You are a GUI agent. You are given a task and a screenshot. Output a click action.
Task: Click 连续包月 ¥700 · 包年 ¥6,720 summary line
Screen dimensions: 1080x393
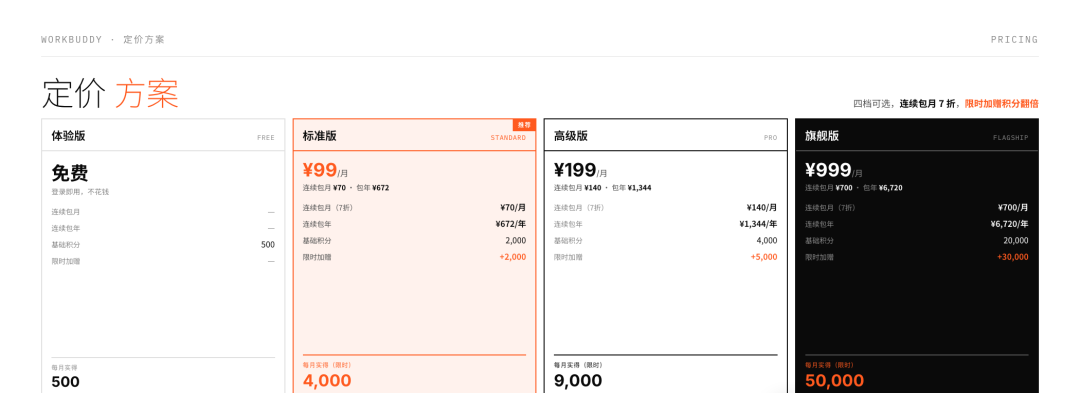[854, 187]
